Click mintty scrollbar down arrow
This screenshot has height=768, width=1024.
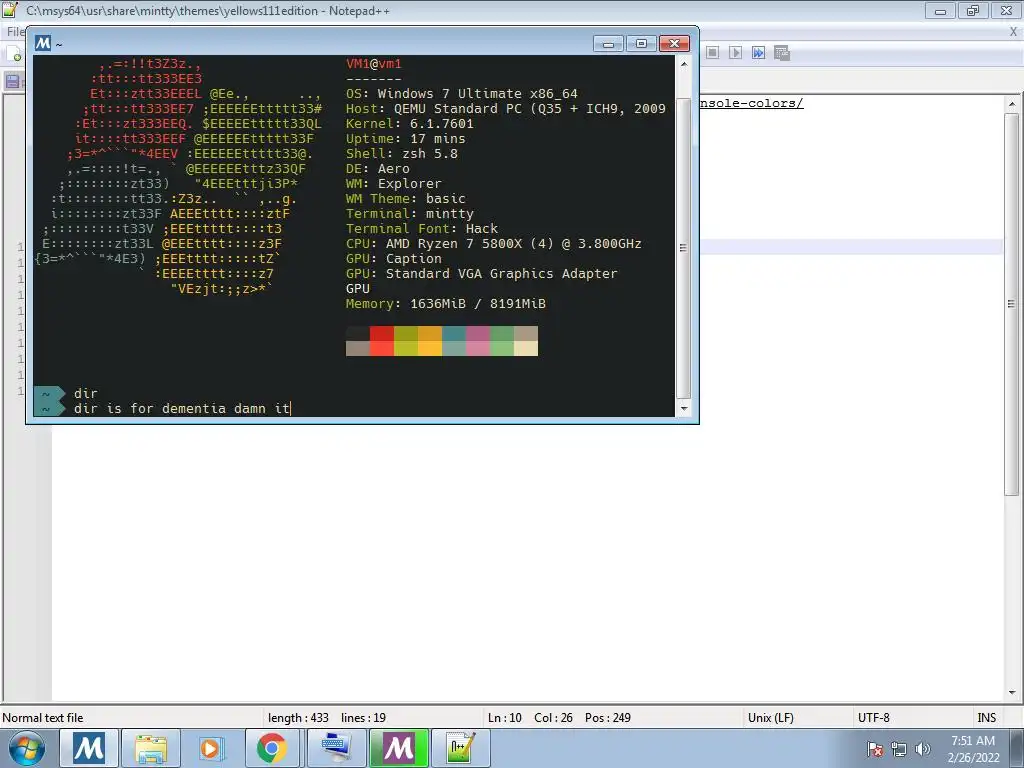click(x=684, y=409)
